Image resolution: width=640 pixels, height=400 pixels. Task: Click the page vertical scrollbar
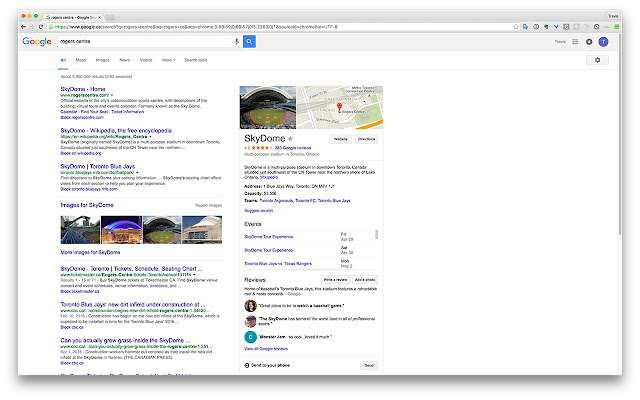[x=620, y=135]
